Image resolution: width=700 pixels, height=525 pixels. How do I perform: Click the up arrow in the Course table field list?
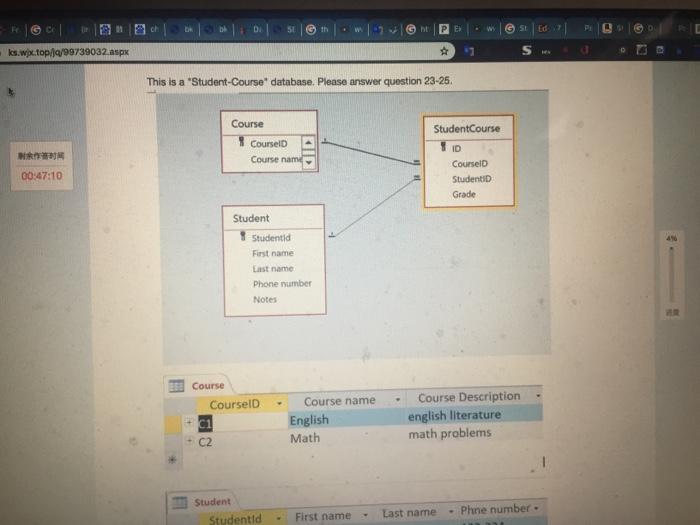tap(308, 143)
